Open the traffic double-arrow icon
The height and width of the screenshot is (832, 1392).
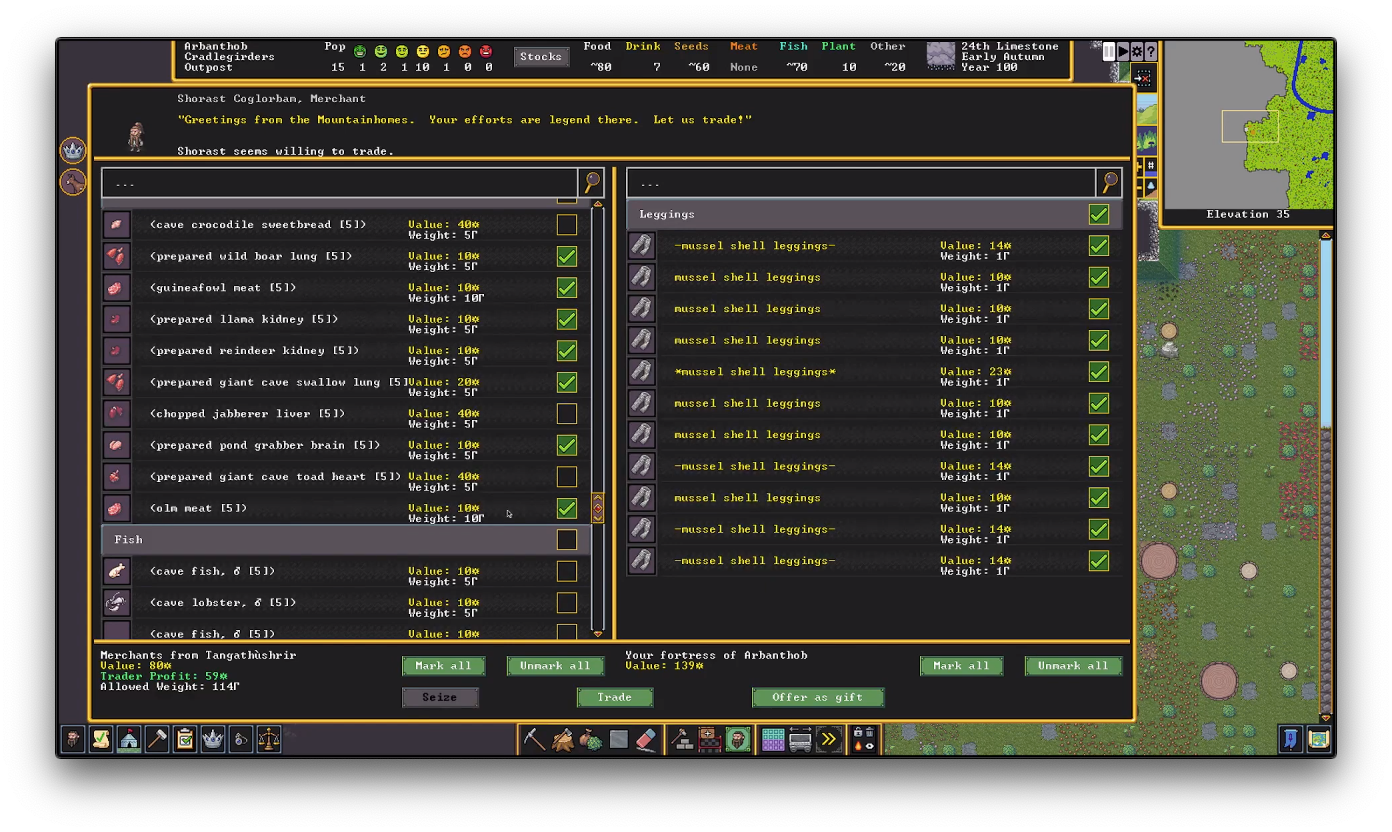click(x=828, y=739)
